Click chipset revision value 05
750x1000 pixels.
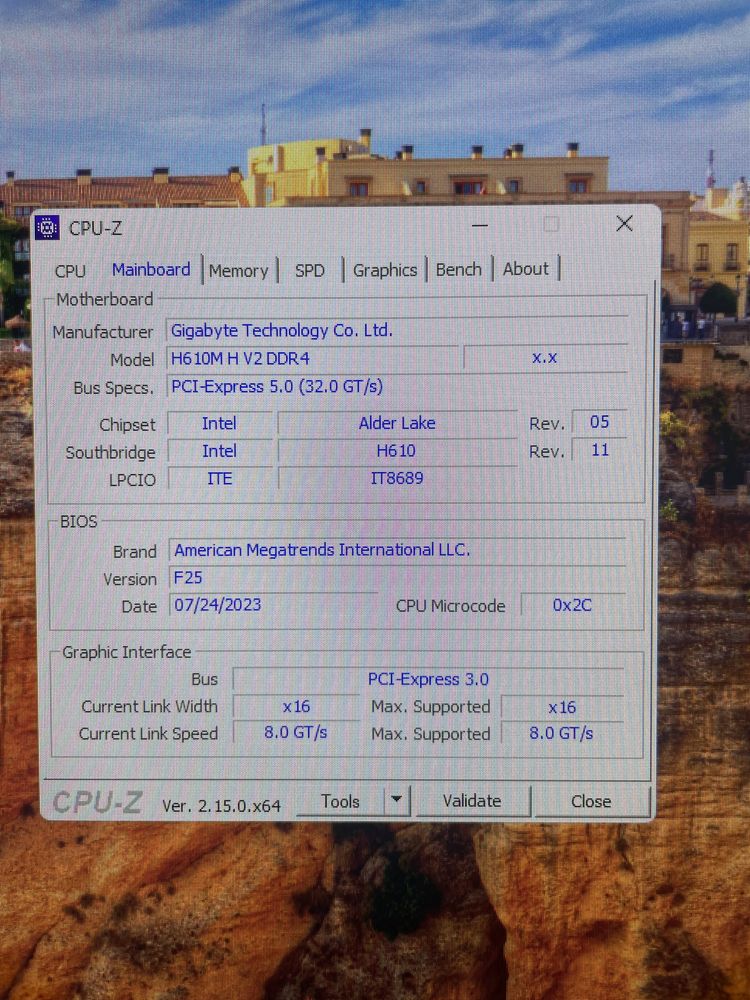599,422
